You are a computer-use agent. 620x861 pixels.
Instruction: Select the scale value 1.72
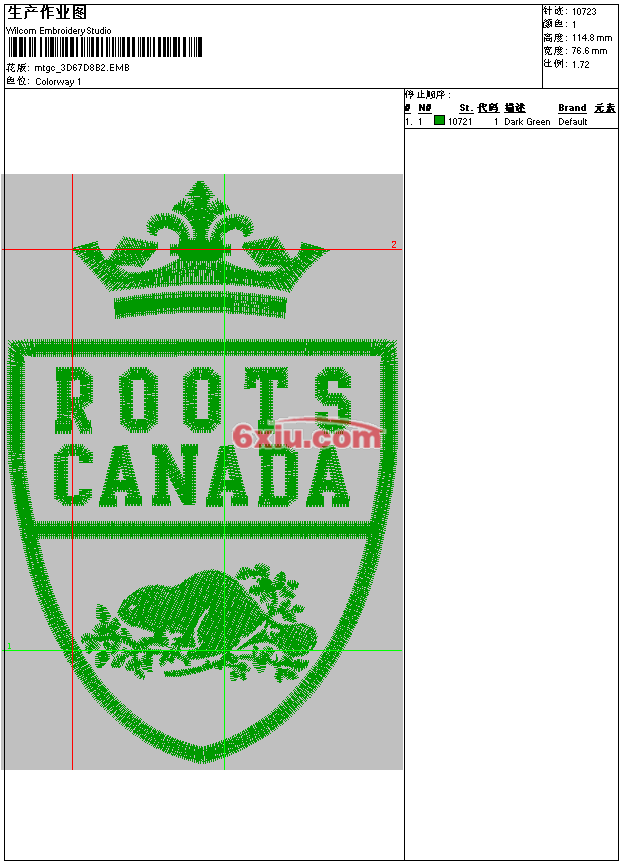pos(580,64)
